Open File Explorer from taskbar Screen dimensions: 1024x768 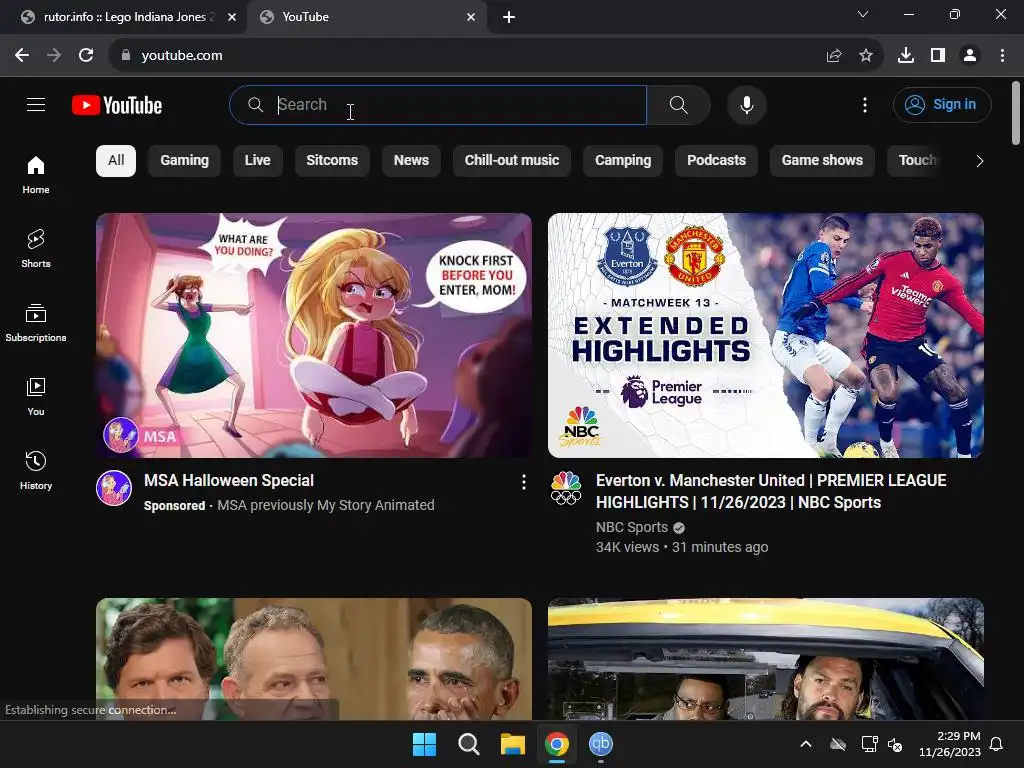tap(513, 744)
